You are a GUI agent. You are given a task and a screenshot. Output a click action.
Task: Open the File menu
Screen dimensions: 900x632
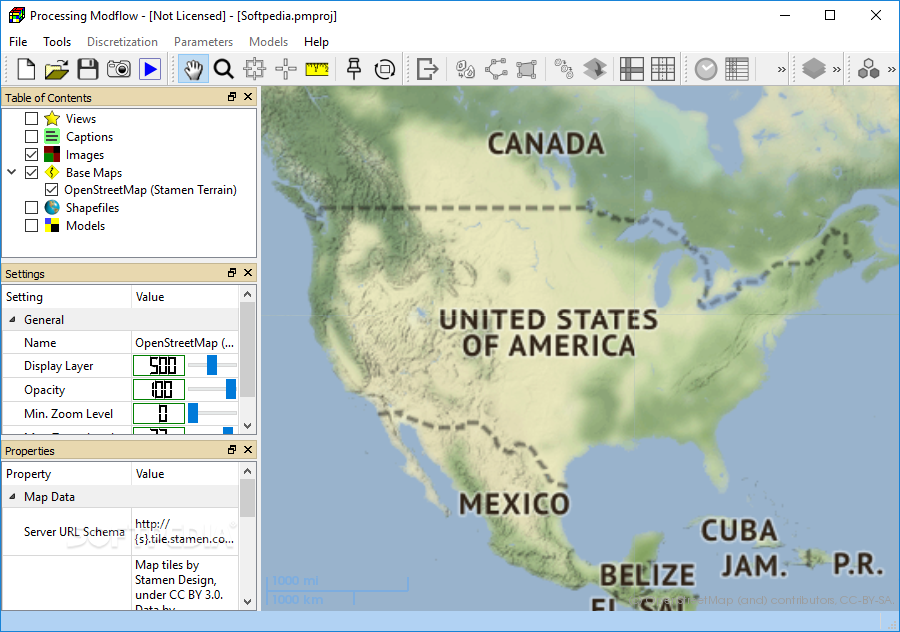tap(18, 42)
